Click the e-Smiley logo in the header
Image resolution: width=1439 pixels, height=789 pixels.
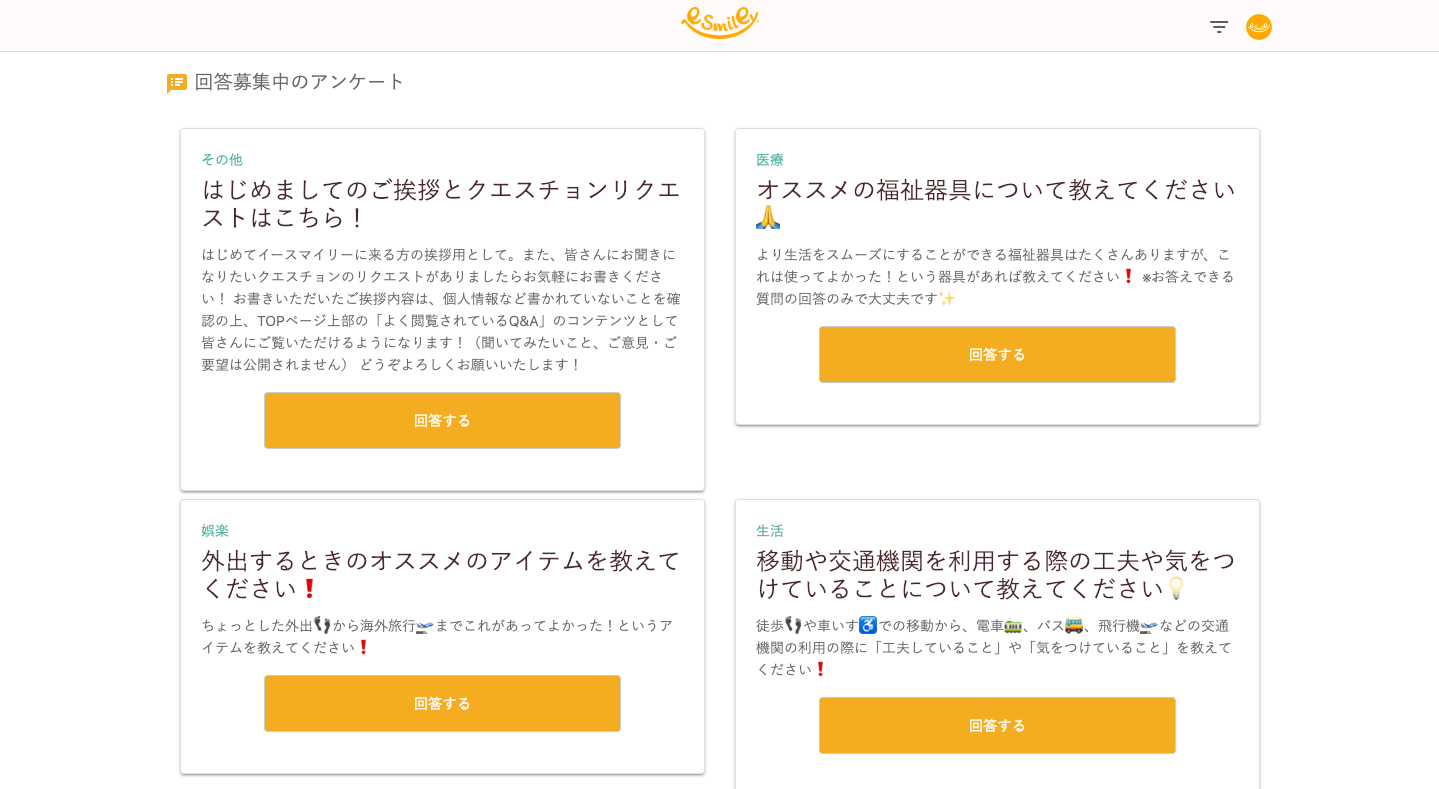720,23
